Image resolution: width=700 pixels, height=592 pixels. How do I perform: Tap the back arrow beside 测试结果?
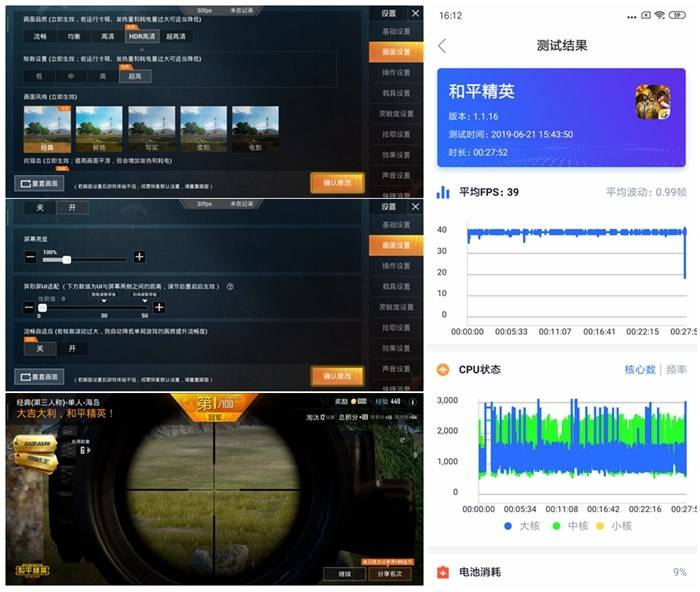pyautogui.click(x=442, y=46)
